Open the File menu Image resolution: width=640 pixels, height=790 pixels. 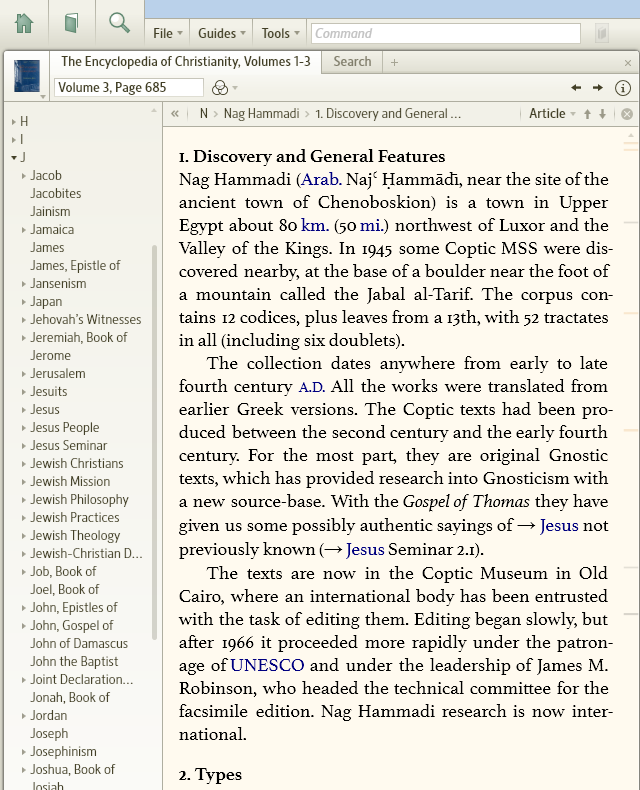(167, 33)
